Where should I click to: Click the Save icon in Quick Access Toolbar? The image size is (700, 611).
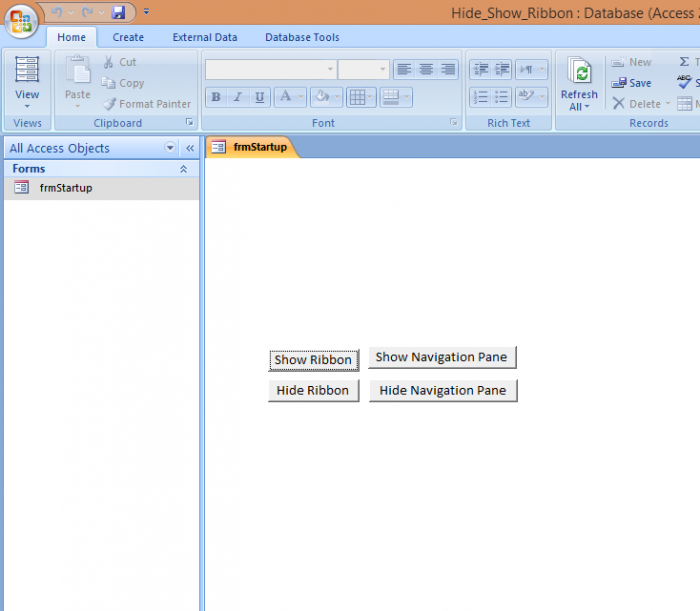118,12
